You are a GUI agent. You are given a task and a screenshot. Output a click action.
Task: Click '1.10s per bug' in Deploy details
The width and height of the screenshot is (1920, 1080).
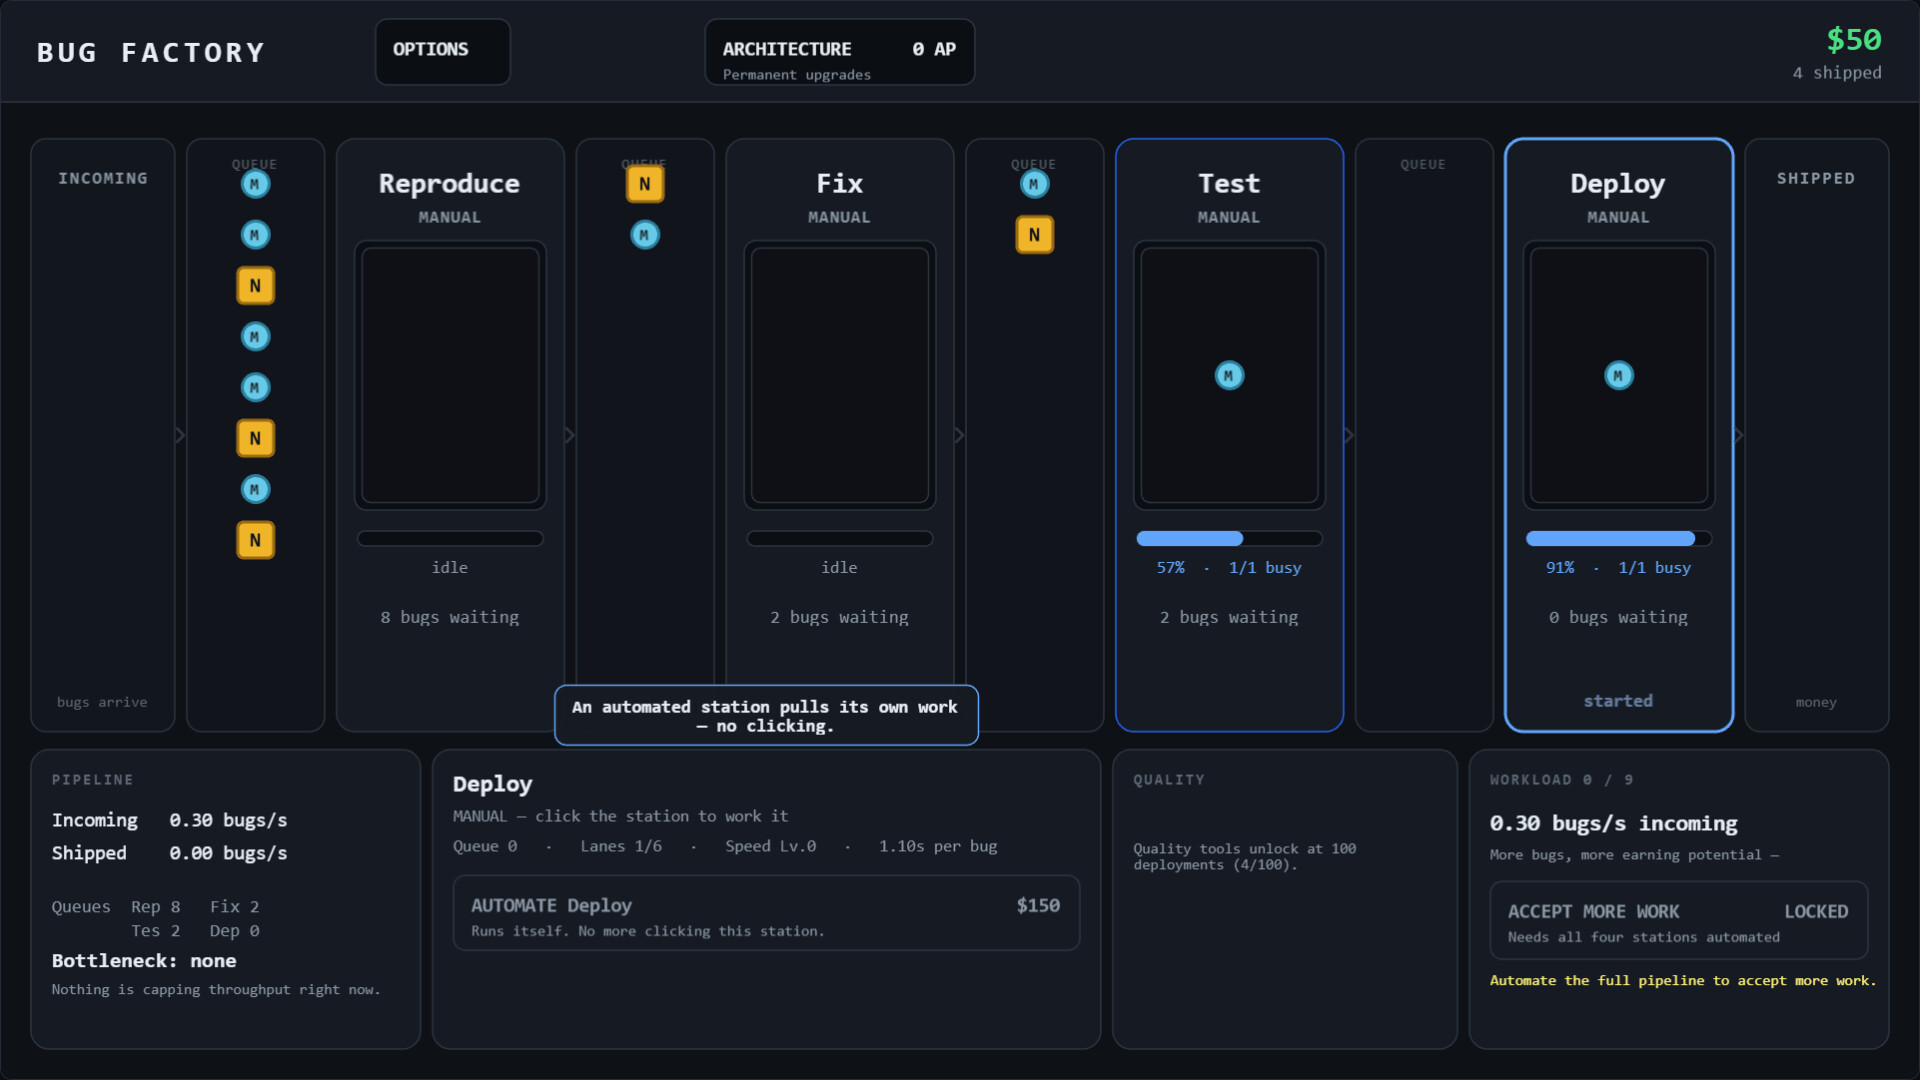[938, 846]
